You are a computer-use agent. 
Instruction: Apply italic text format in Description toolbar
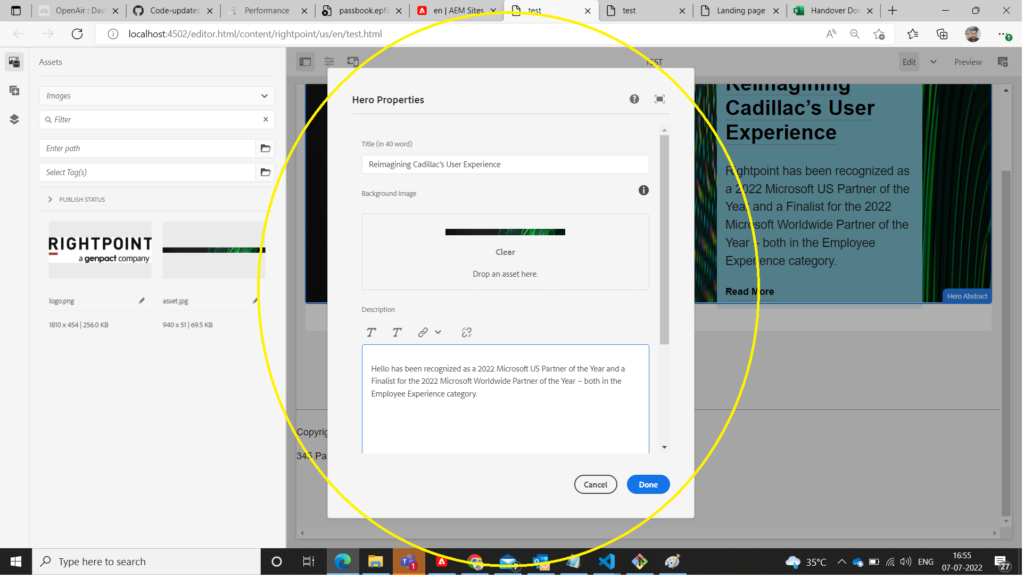(396, 332)
